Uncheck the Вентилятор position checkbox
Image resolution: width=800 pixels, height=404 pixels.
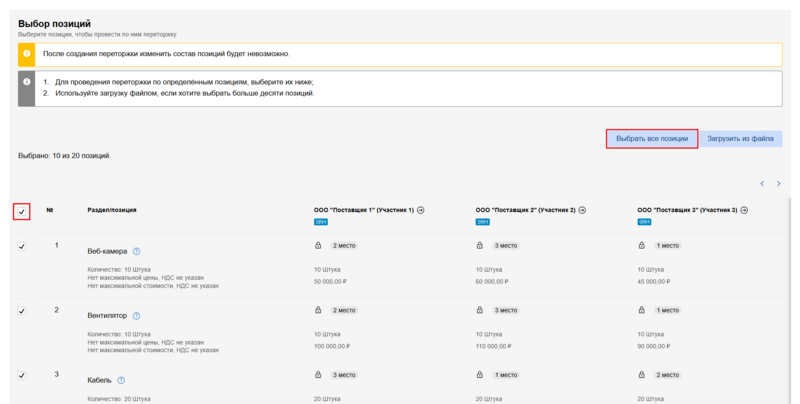click(x=22, y=311)
